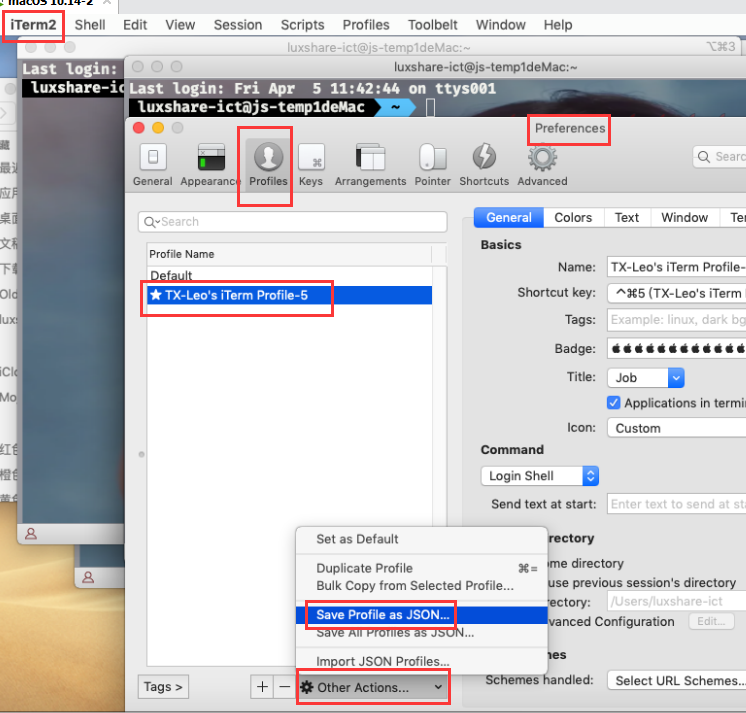The image size is (746, 713).
Task: Click the directory path field /Users/luxshare-ict
Action: coord(677,601)
